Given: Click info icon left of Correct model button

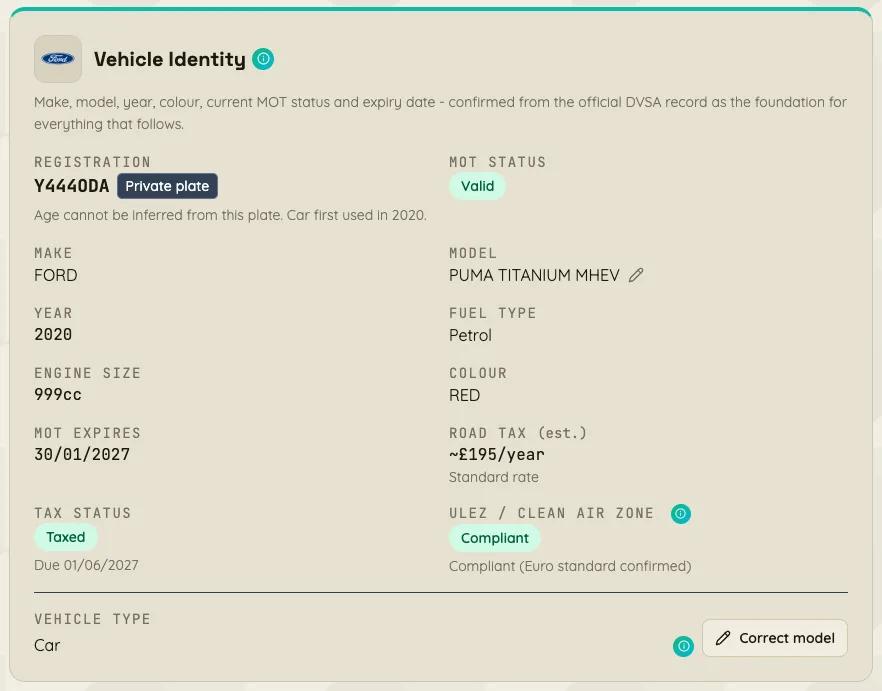Looking at the screenshot, I should coord(683,646).
